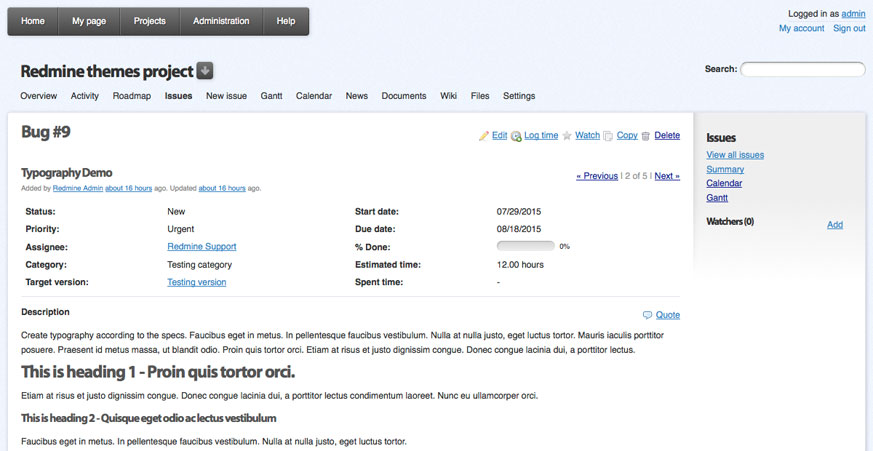Open the Testing version link
This screenshot has height=451, width=873.
(197, 282)
